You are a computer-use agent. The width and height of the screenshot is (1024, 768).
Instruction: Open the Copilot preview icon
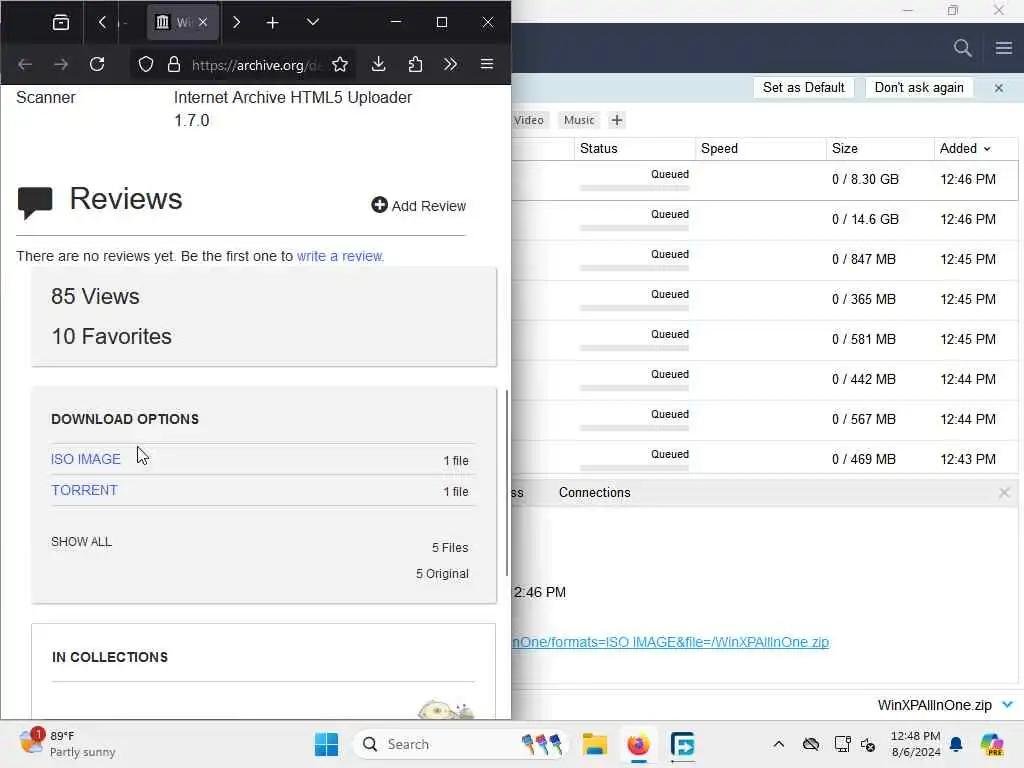[x=992, y=744]
